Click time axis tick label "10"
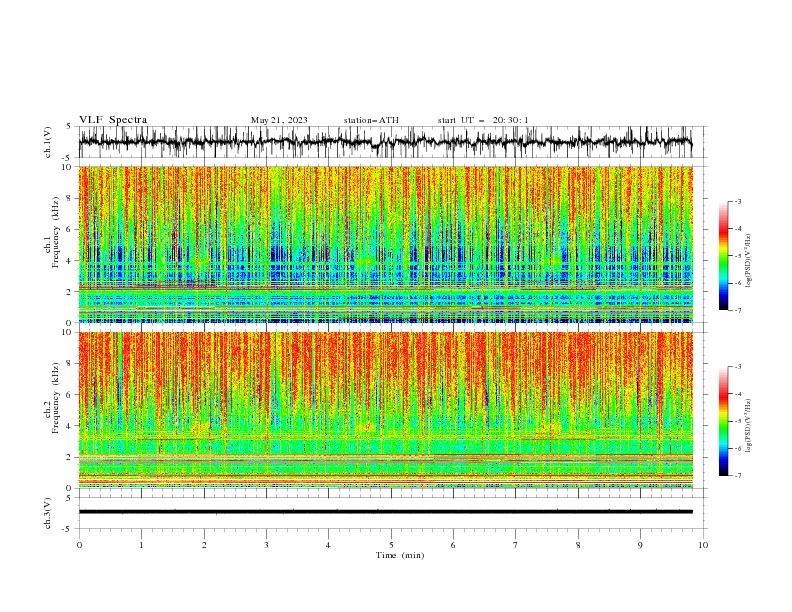The image size is (792, 612). pos(703,545)
